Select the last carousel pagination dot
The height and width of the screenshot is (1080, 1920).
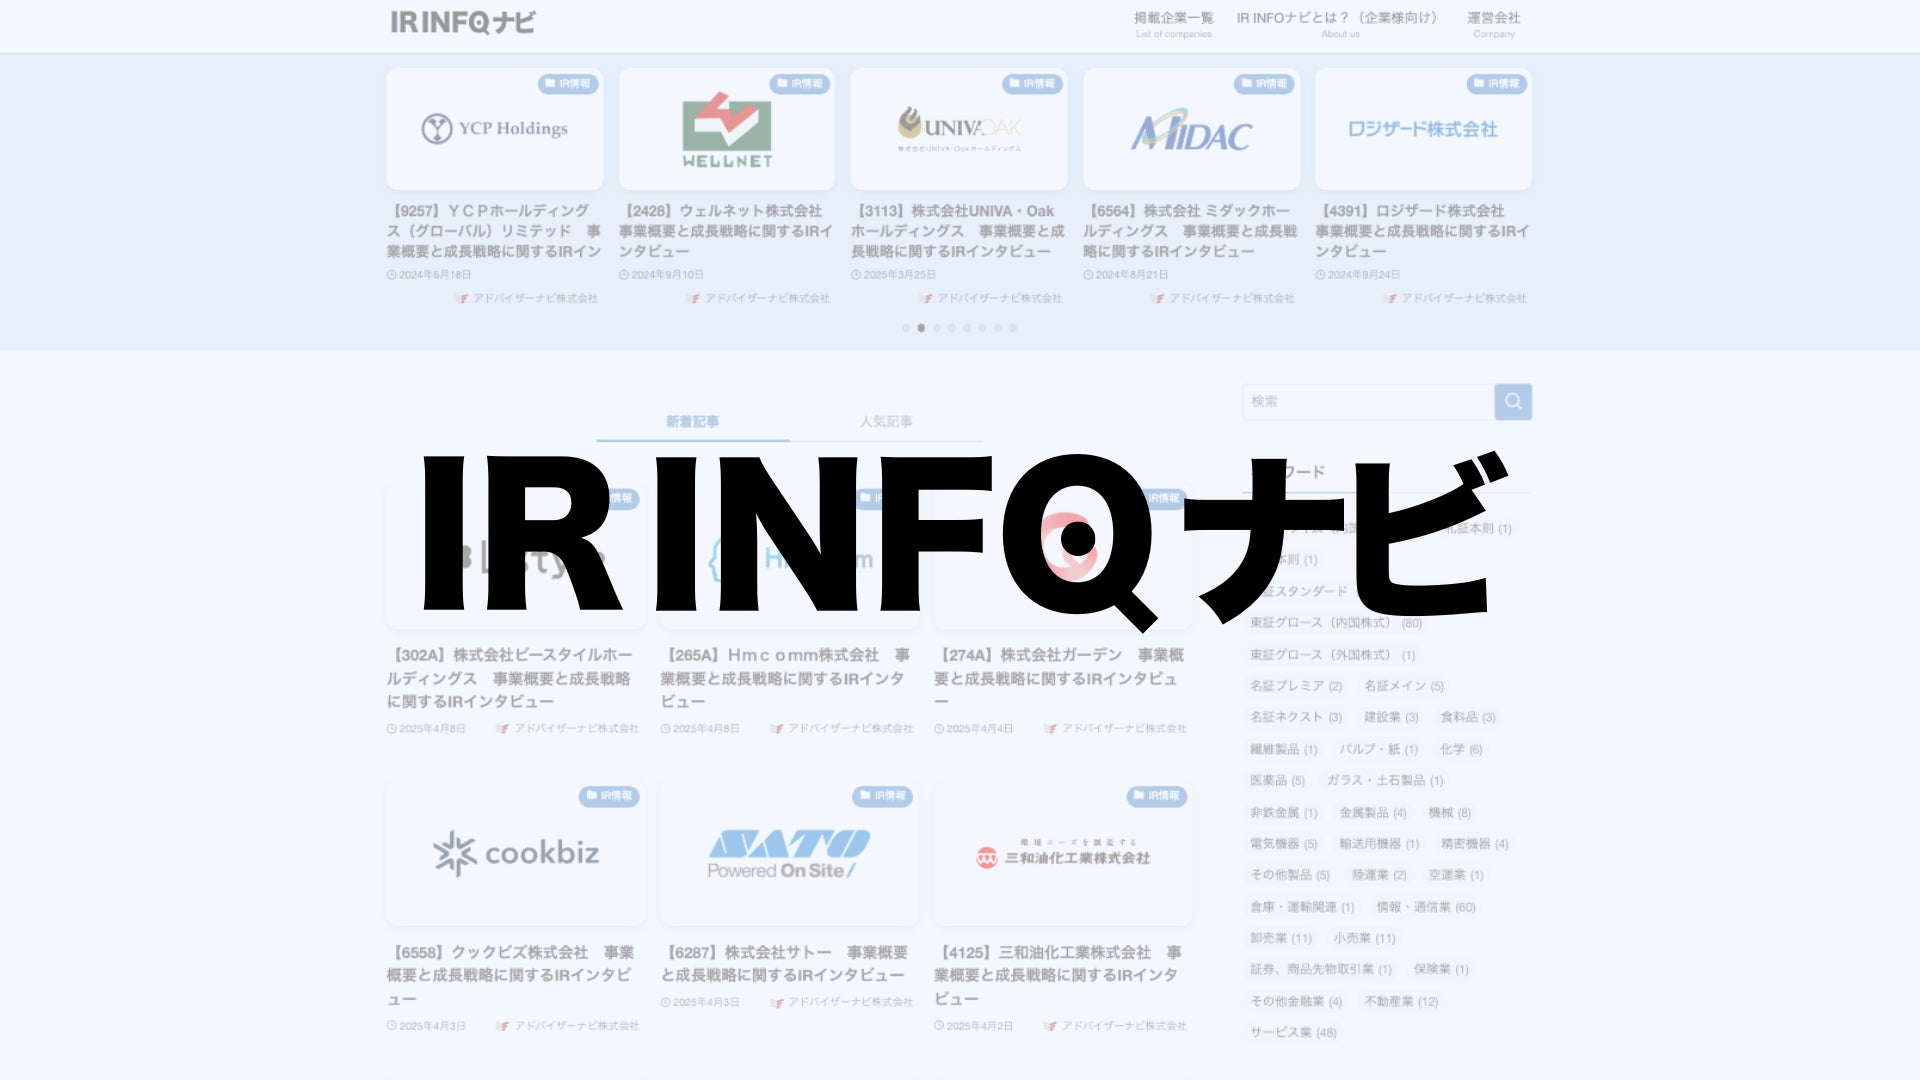[x=1012, y=328]
